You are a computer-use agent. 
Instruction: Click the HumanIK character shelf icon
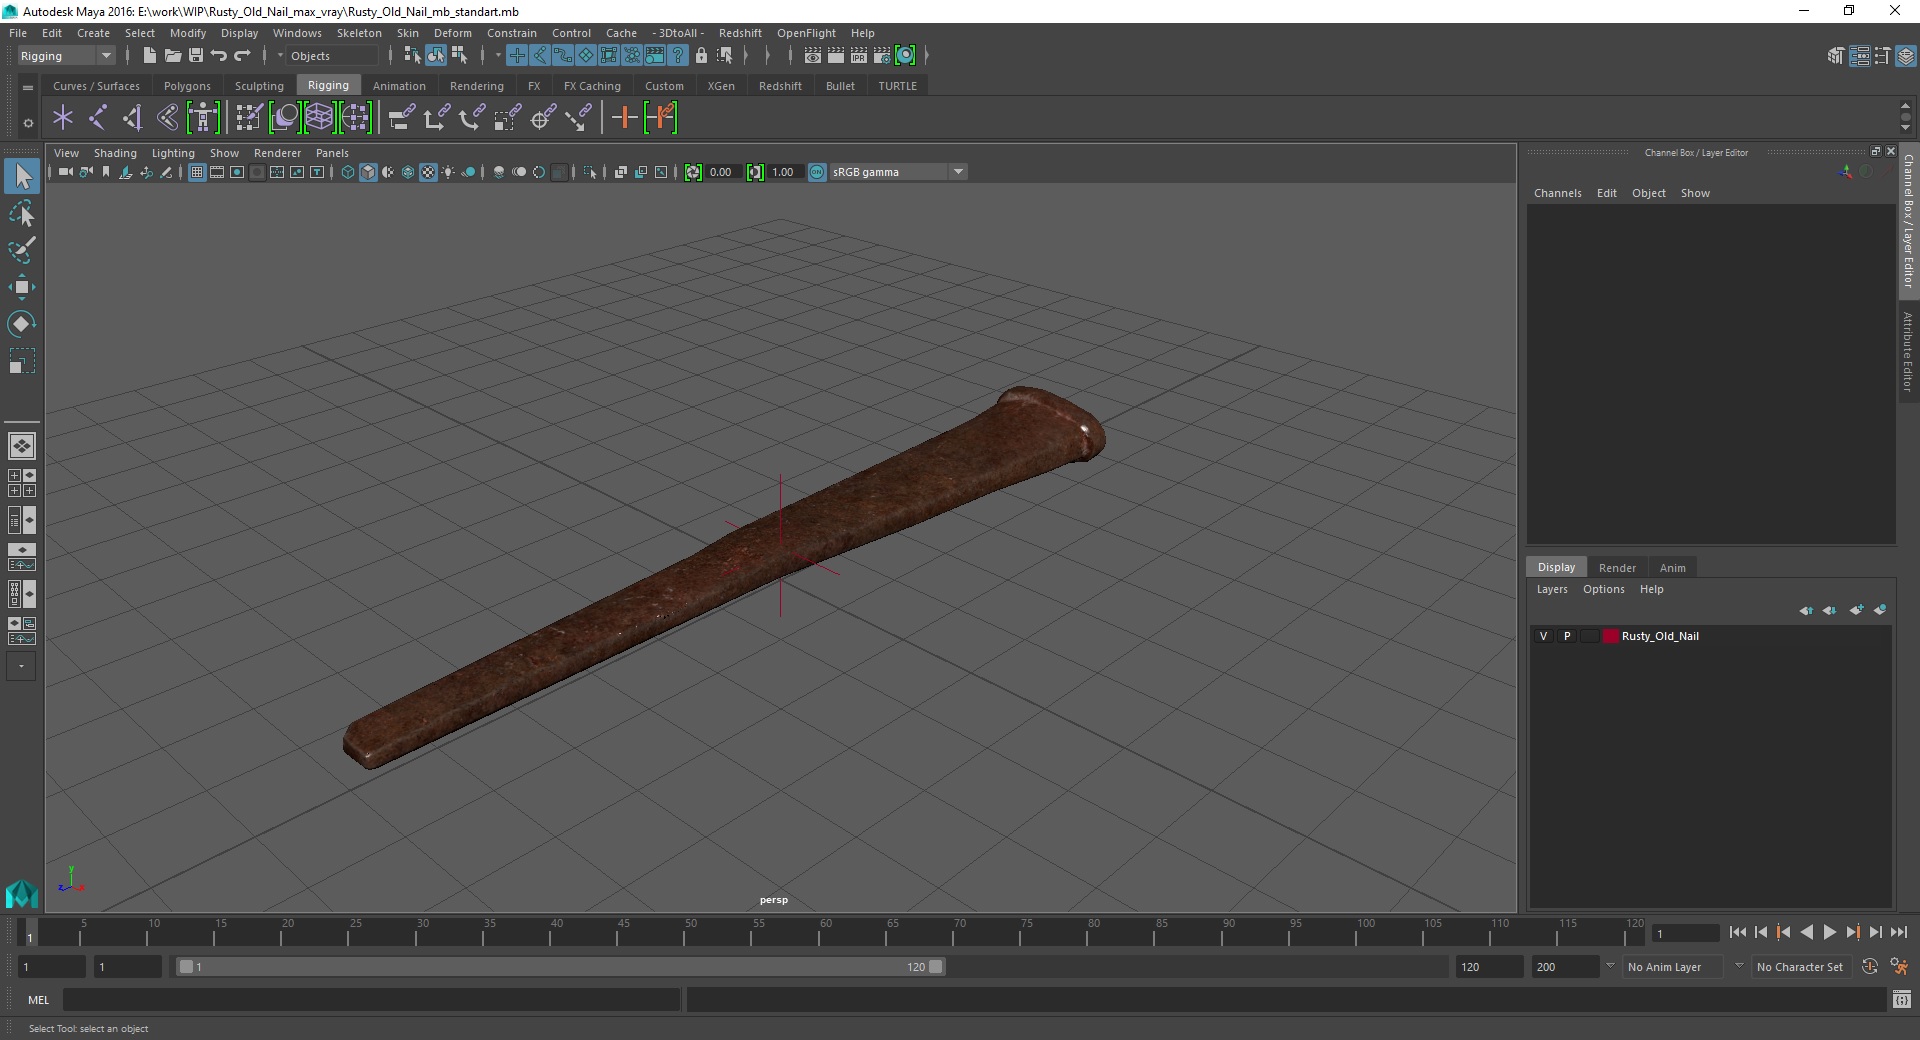tap(202, 118)
